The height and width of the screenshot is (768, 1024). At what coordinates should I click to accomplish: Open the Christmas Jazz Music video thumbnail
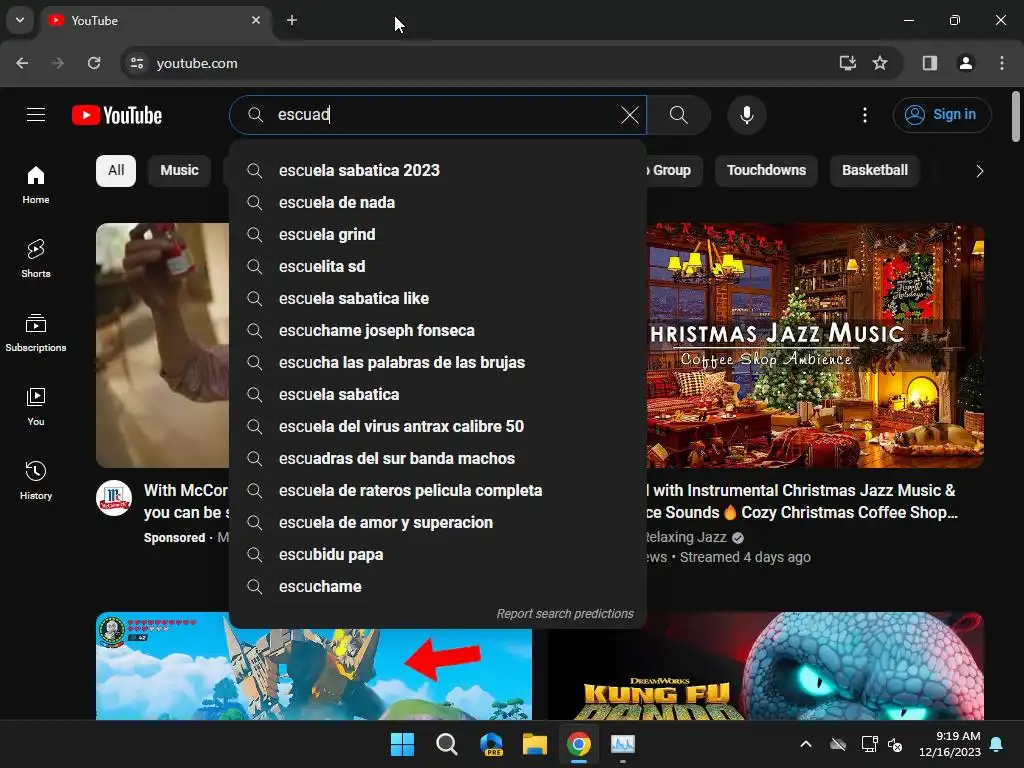[815, 345]
